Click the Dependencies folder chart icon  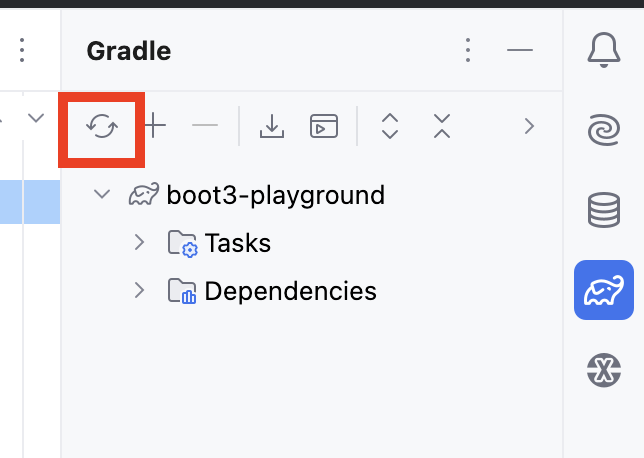click(182, 291)
